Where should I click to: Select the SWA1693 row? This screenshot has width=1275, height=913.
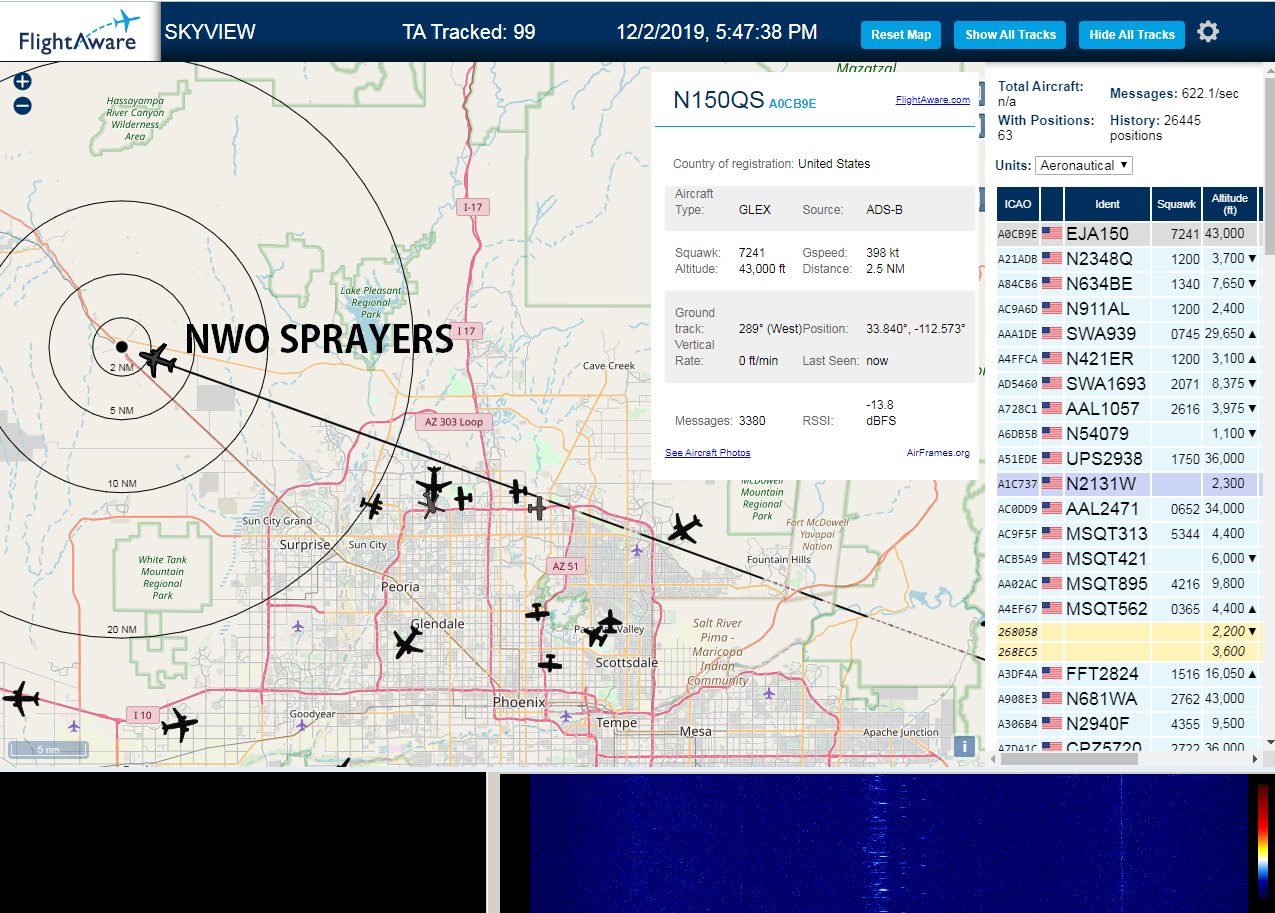point(1129,384)
